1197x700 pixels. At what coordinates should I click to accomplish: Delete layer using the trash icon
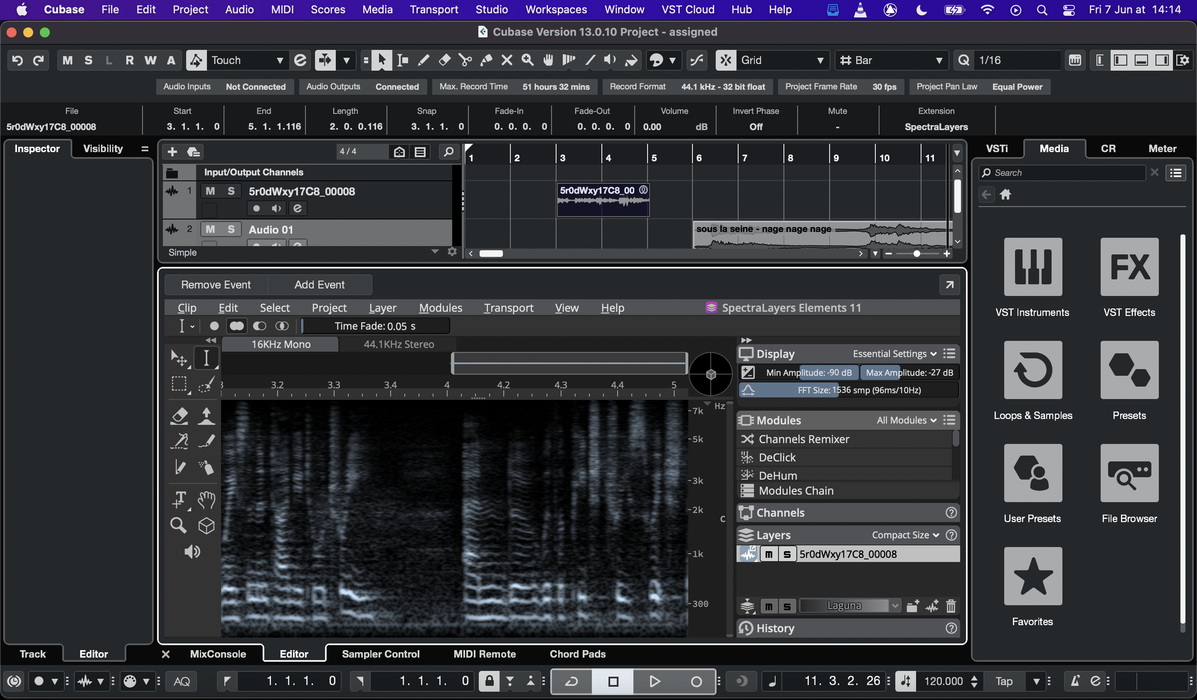pyautogui.click(x=950, y=606)
